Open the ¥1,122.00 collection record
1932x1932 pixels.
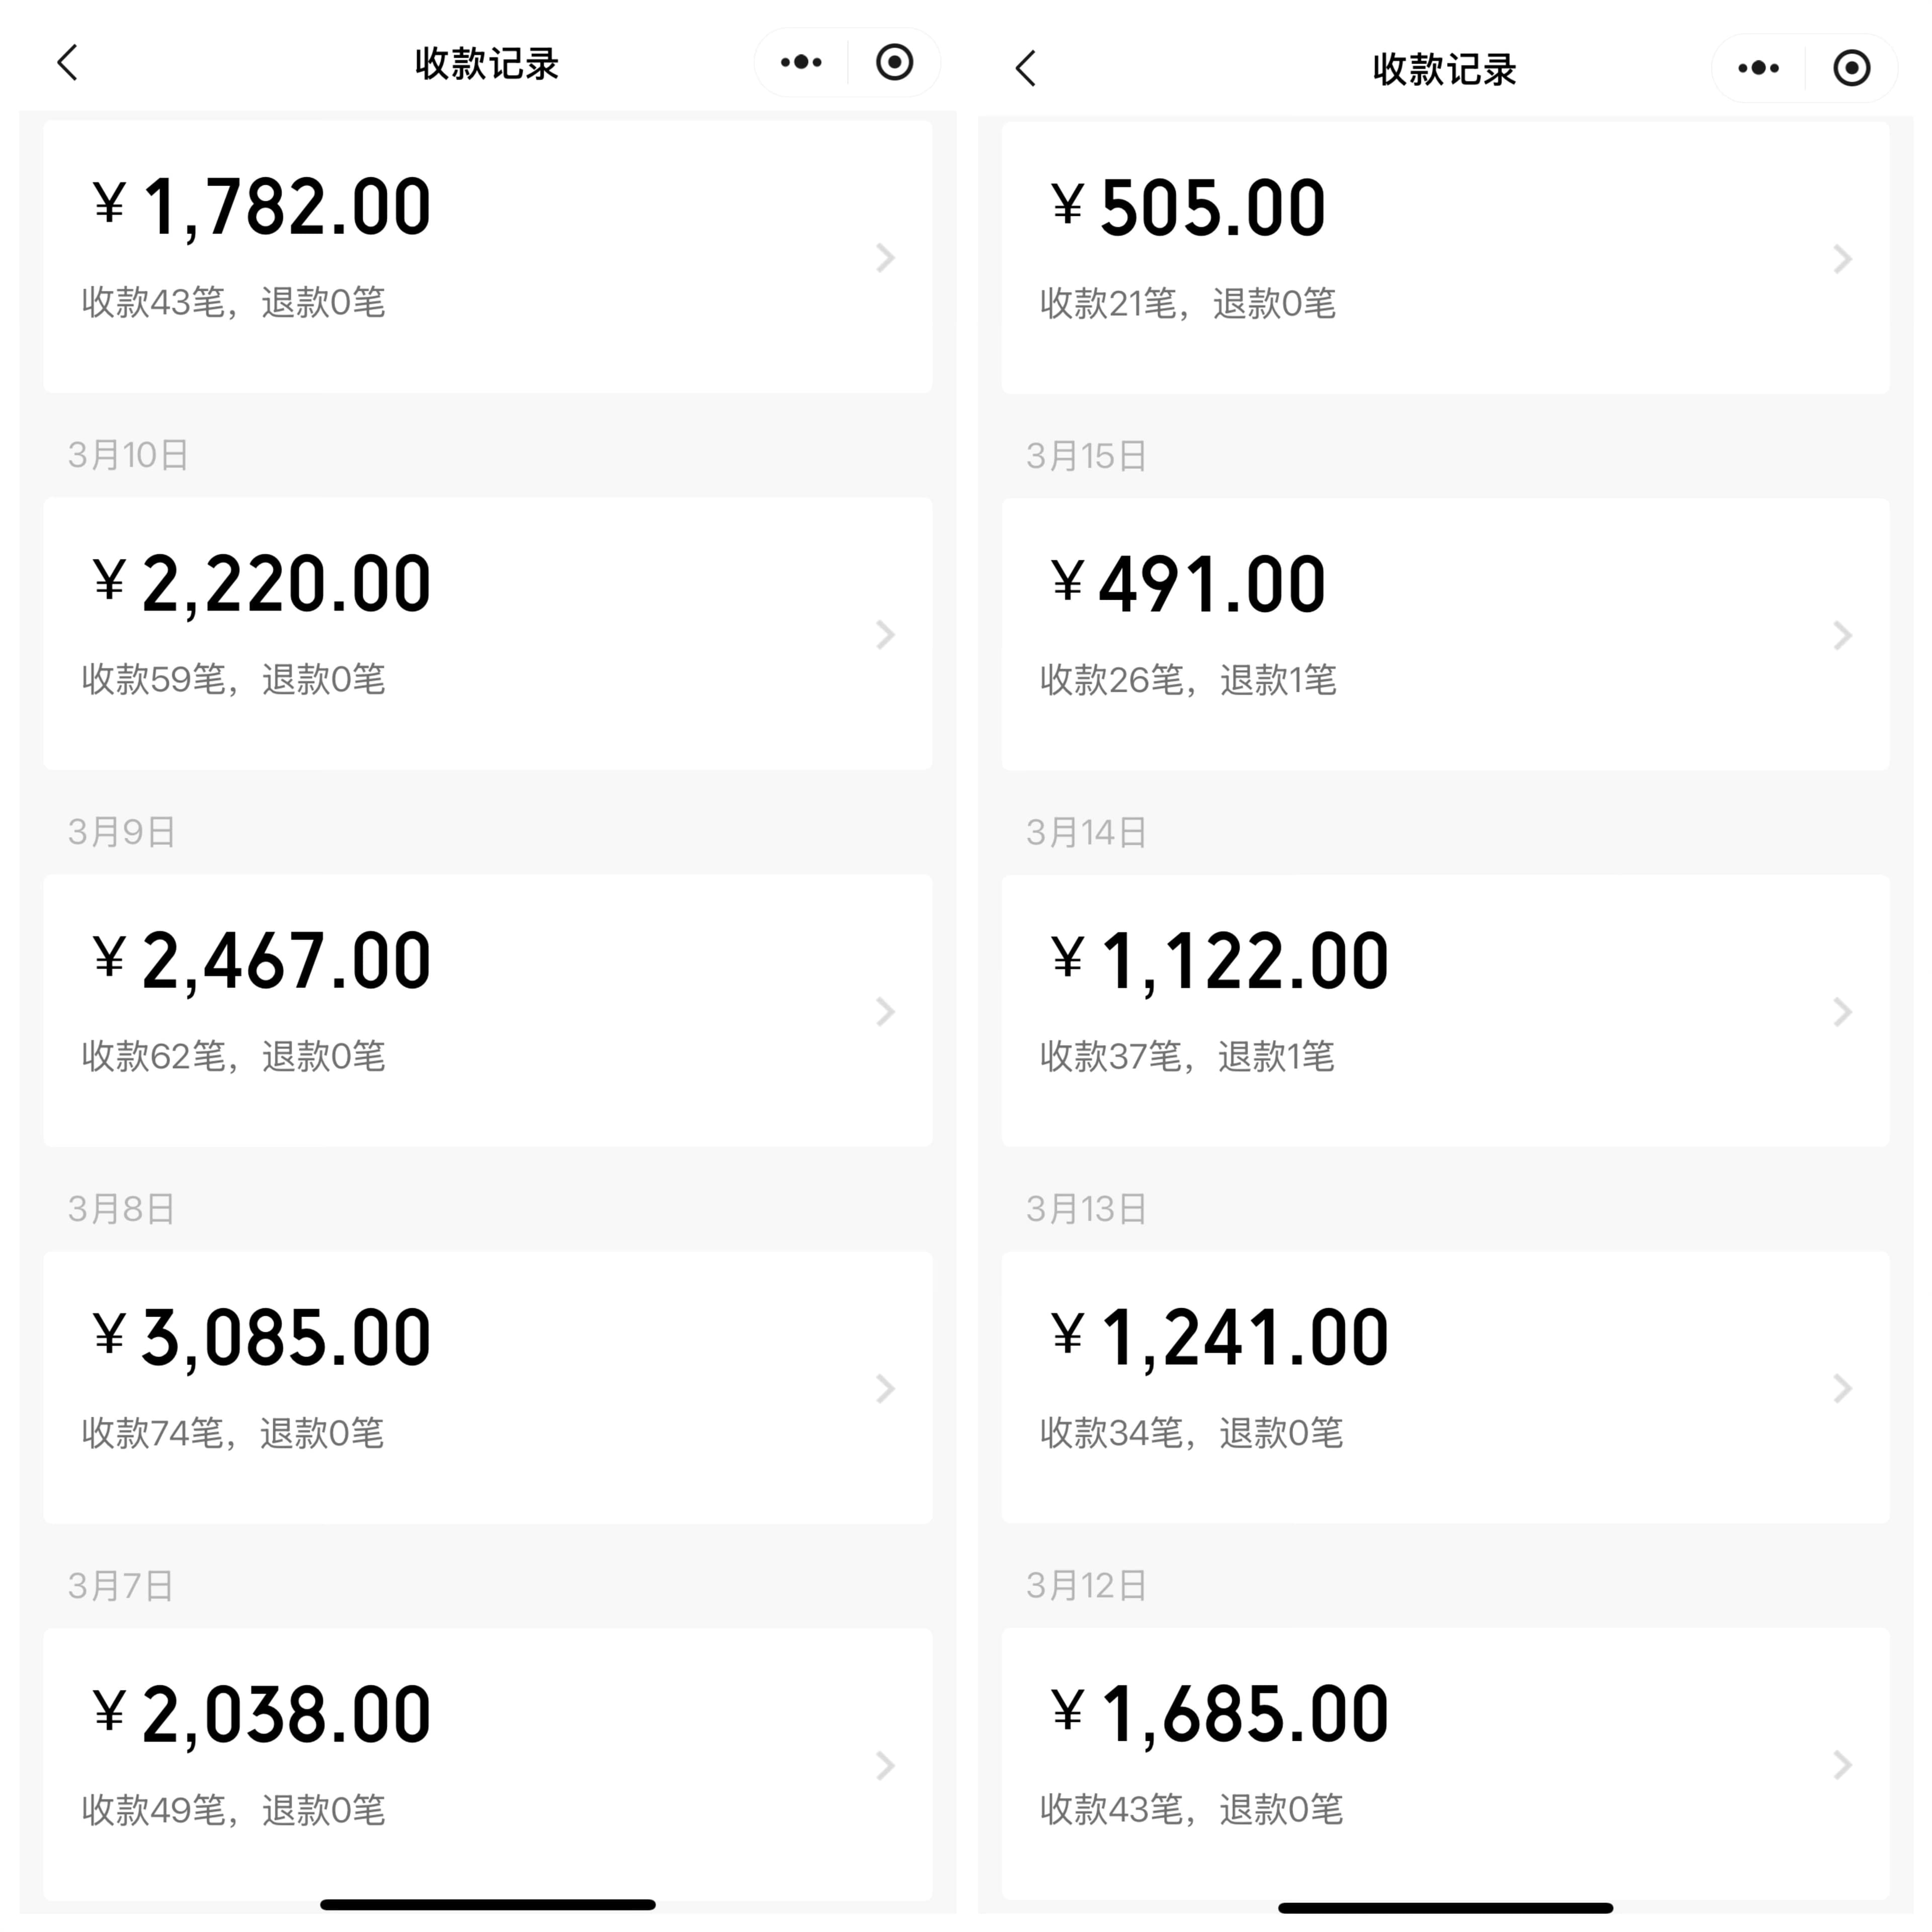tap(1445, 1010)
